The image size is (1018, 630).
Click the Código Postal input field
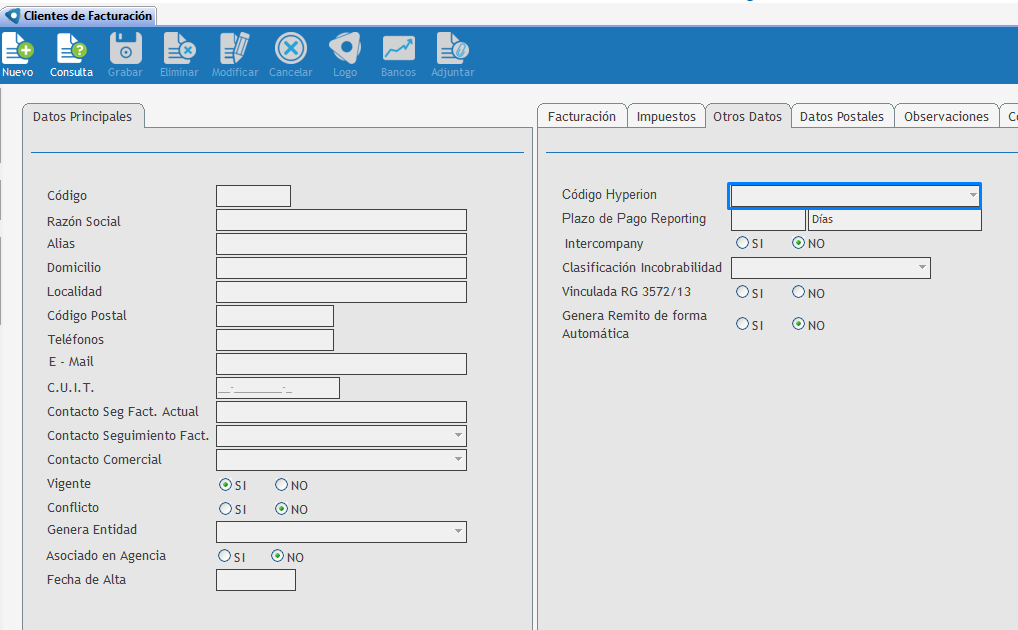click(x=275, y=316)
